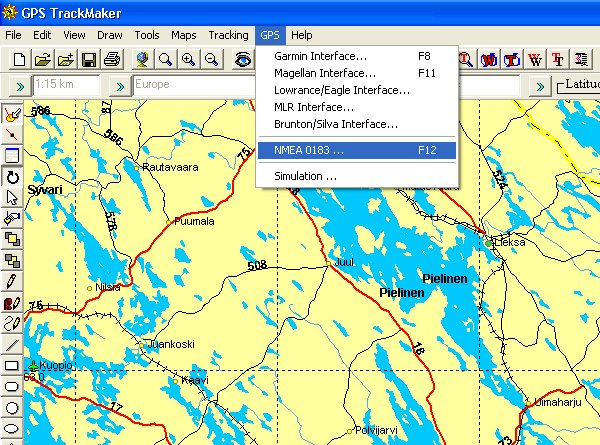Viewport: 600px width, 445px height.
Task: Expand the scale 1:15 km chevron
Action: click(20, 87)
